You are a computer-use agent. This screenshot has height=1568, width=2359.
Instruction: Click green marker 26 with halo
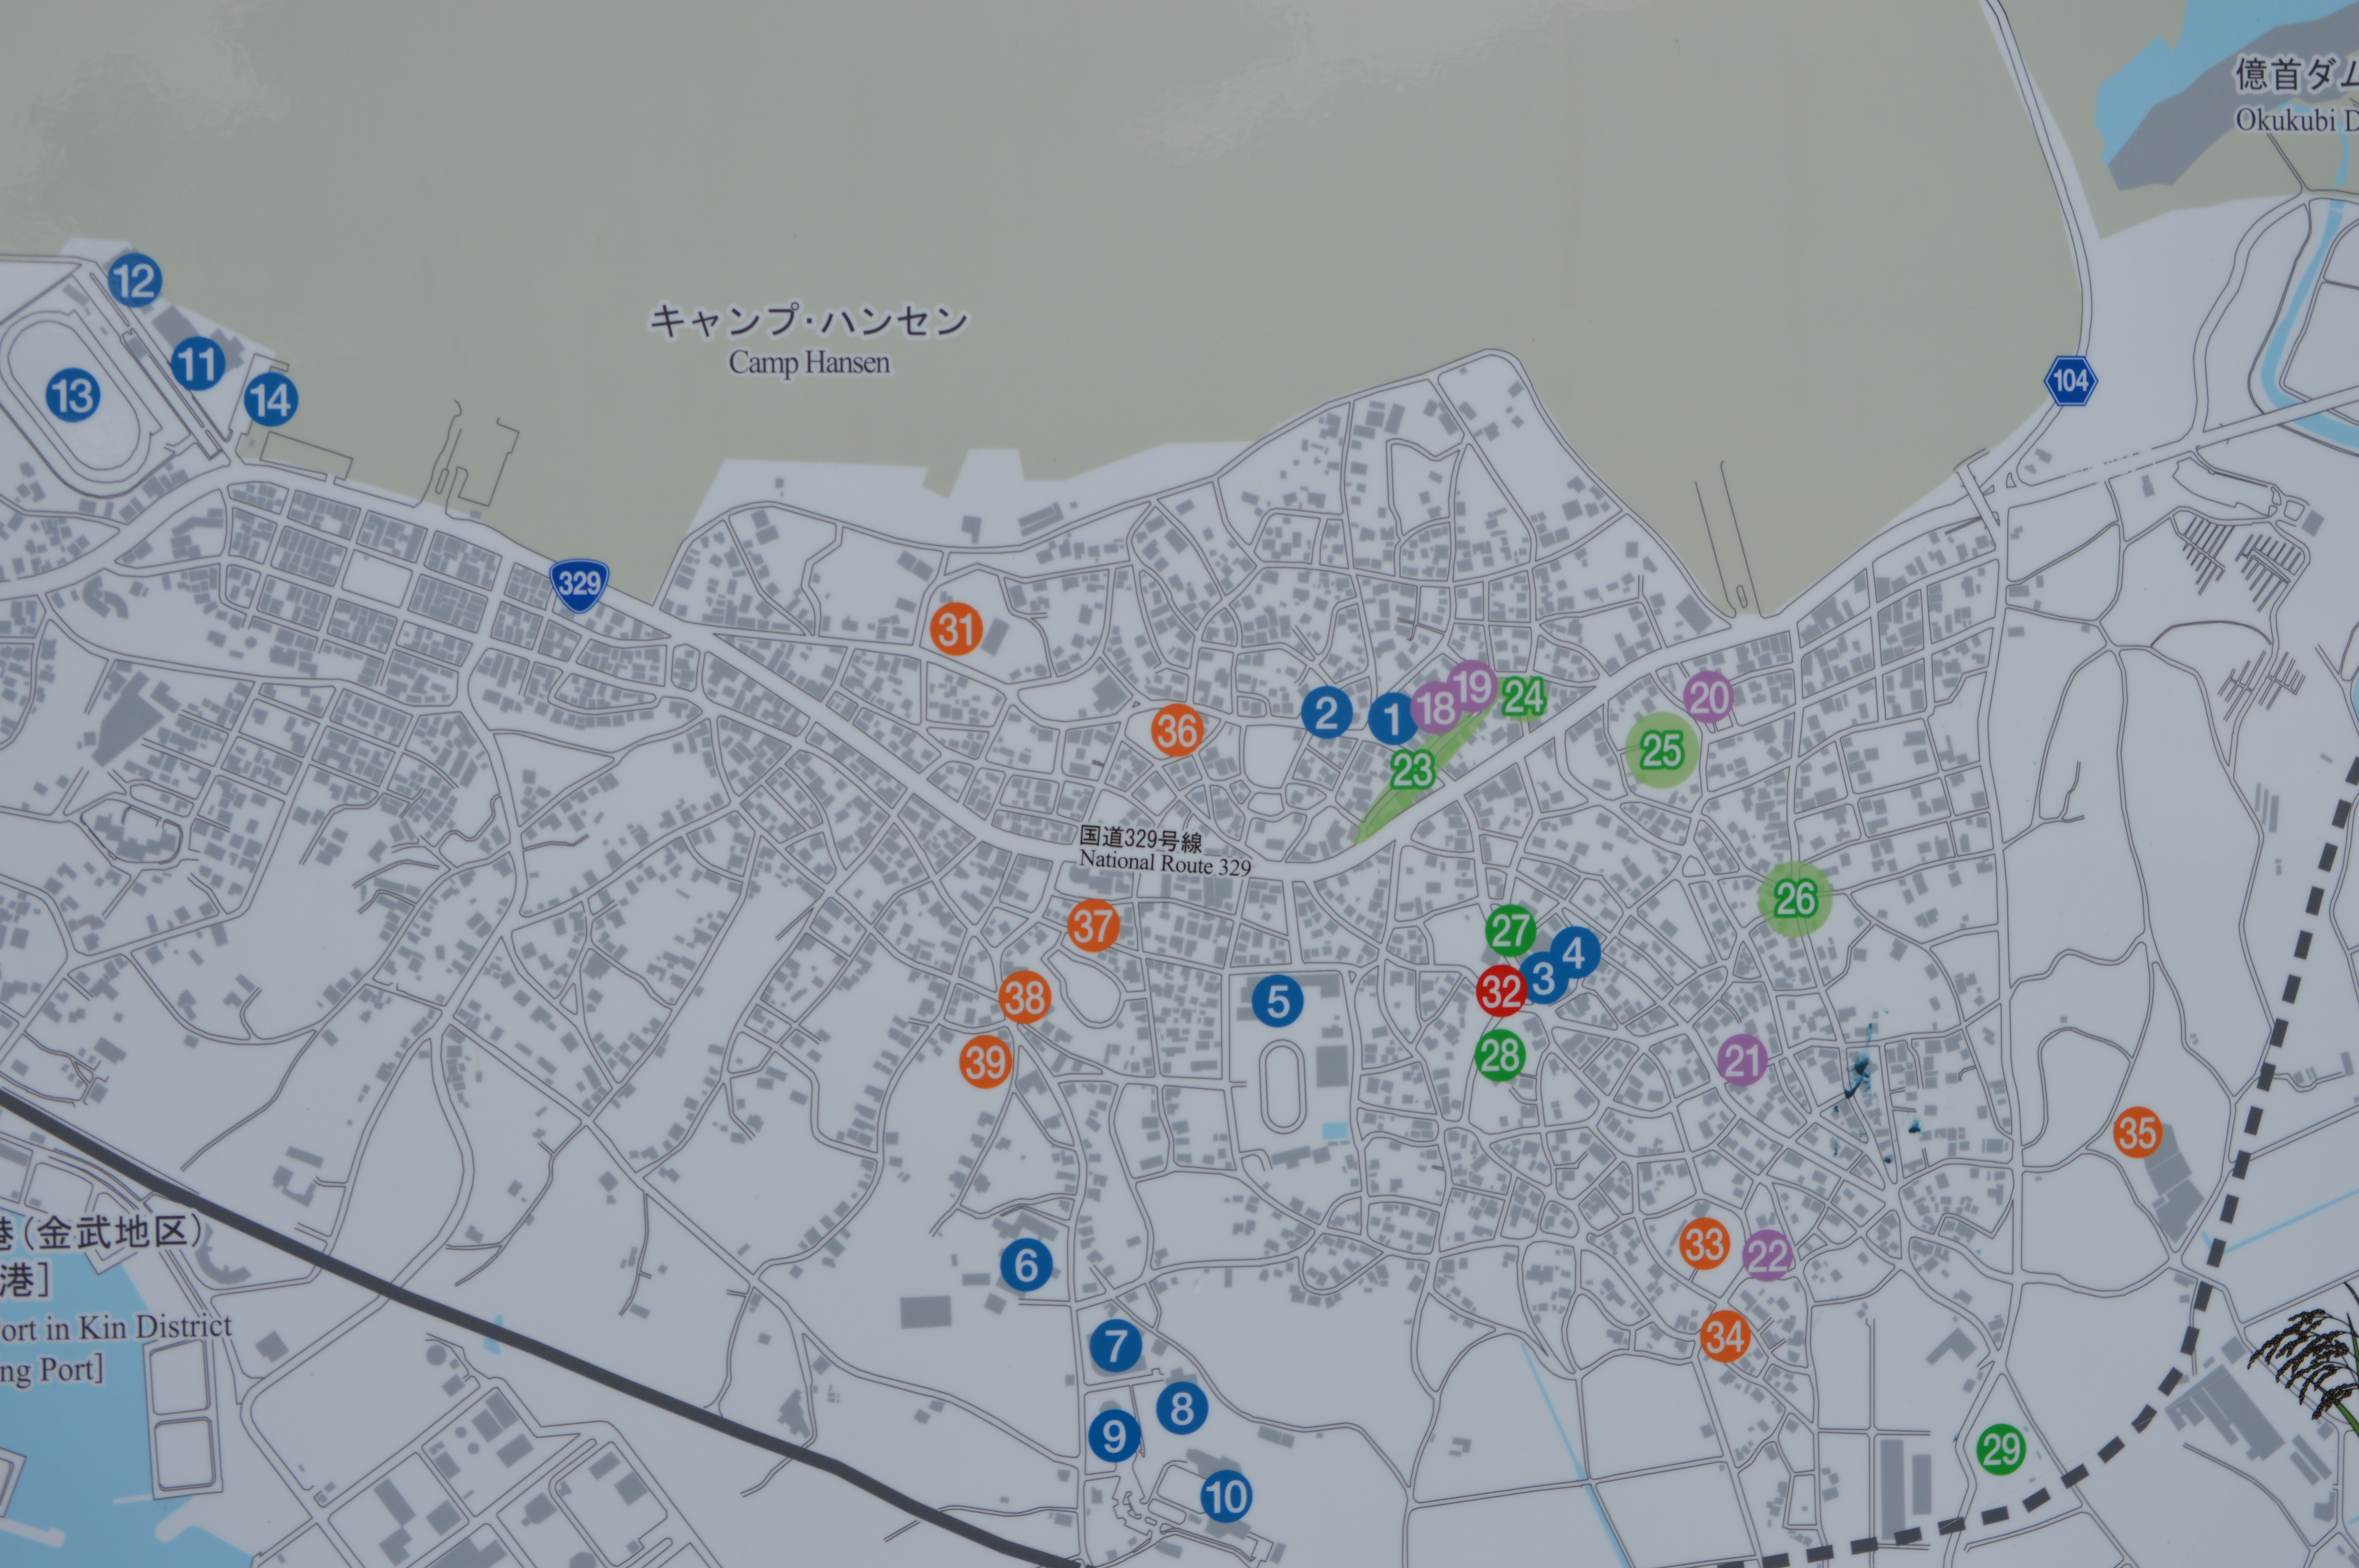click(x=1795, y=899)
